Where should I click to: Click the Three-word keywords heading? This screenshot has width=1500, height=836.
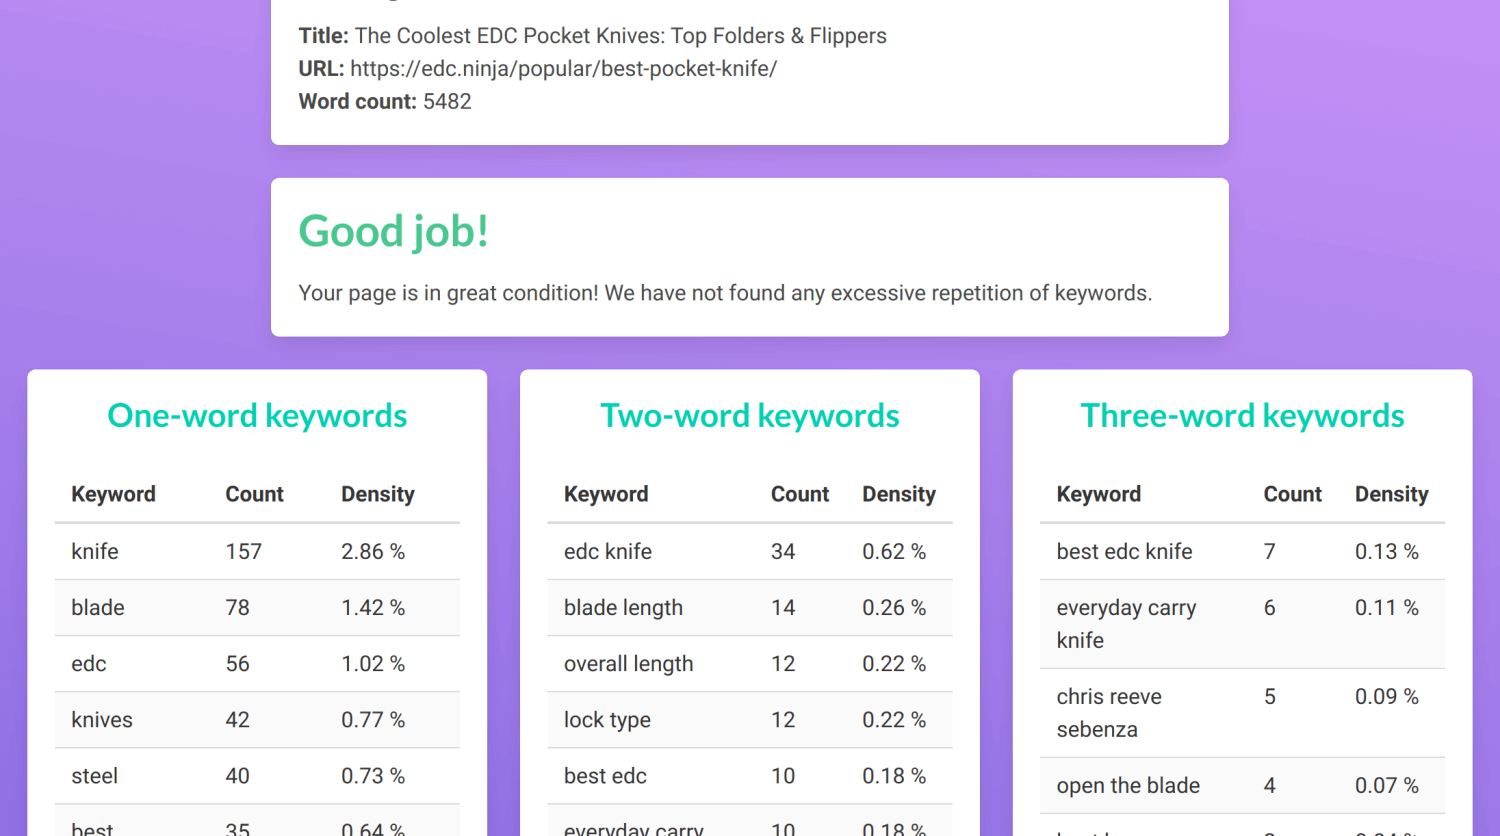[x=1242, y=416]
